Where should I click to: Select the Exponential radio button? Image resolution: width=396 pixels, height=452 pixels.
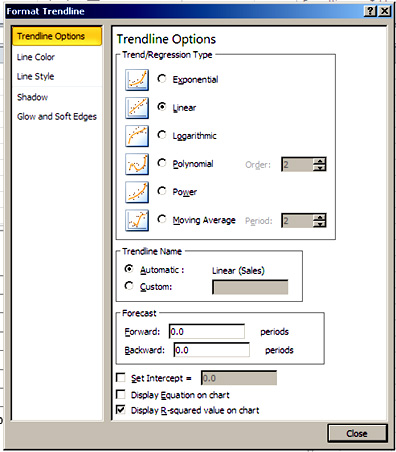tap(162, 79)
